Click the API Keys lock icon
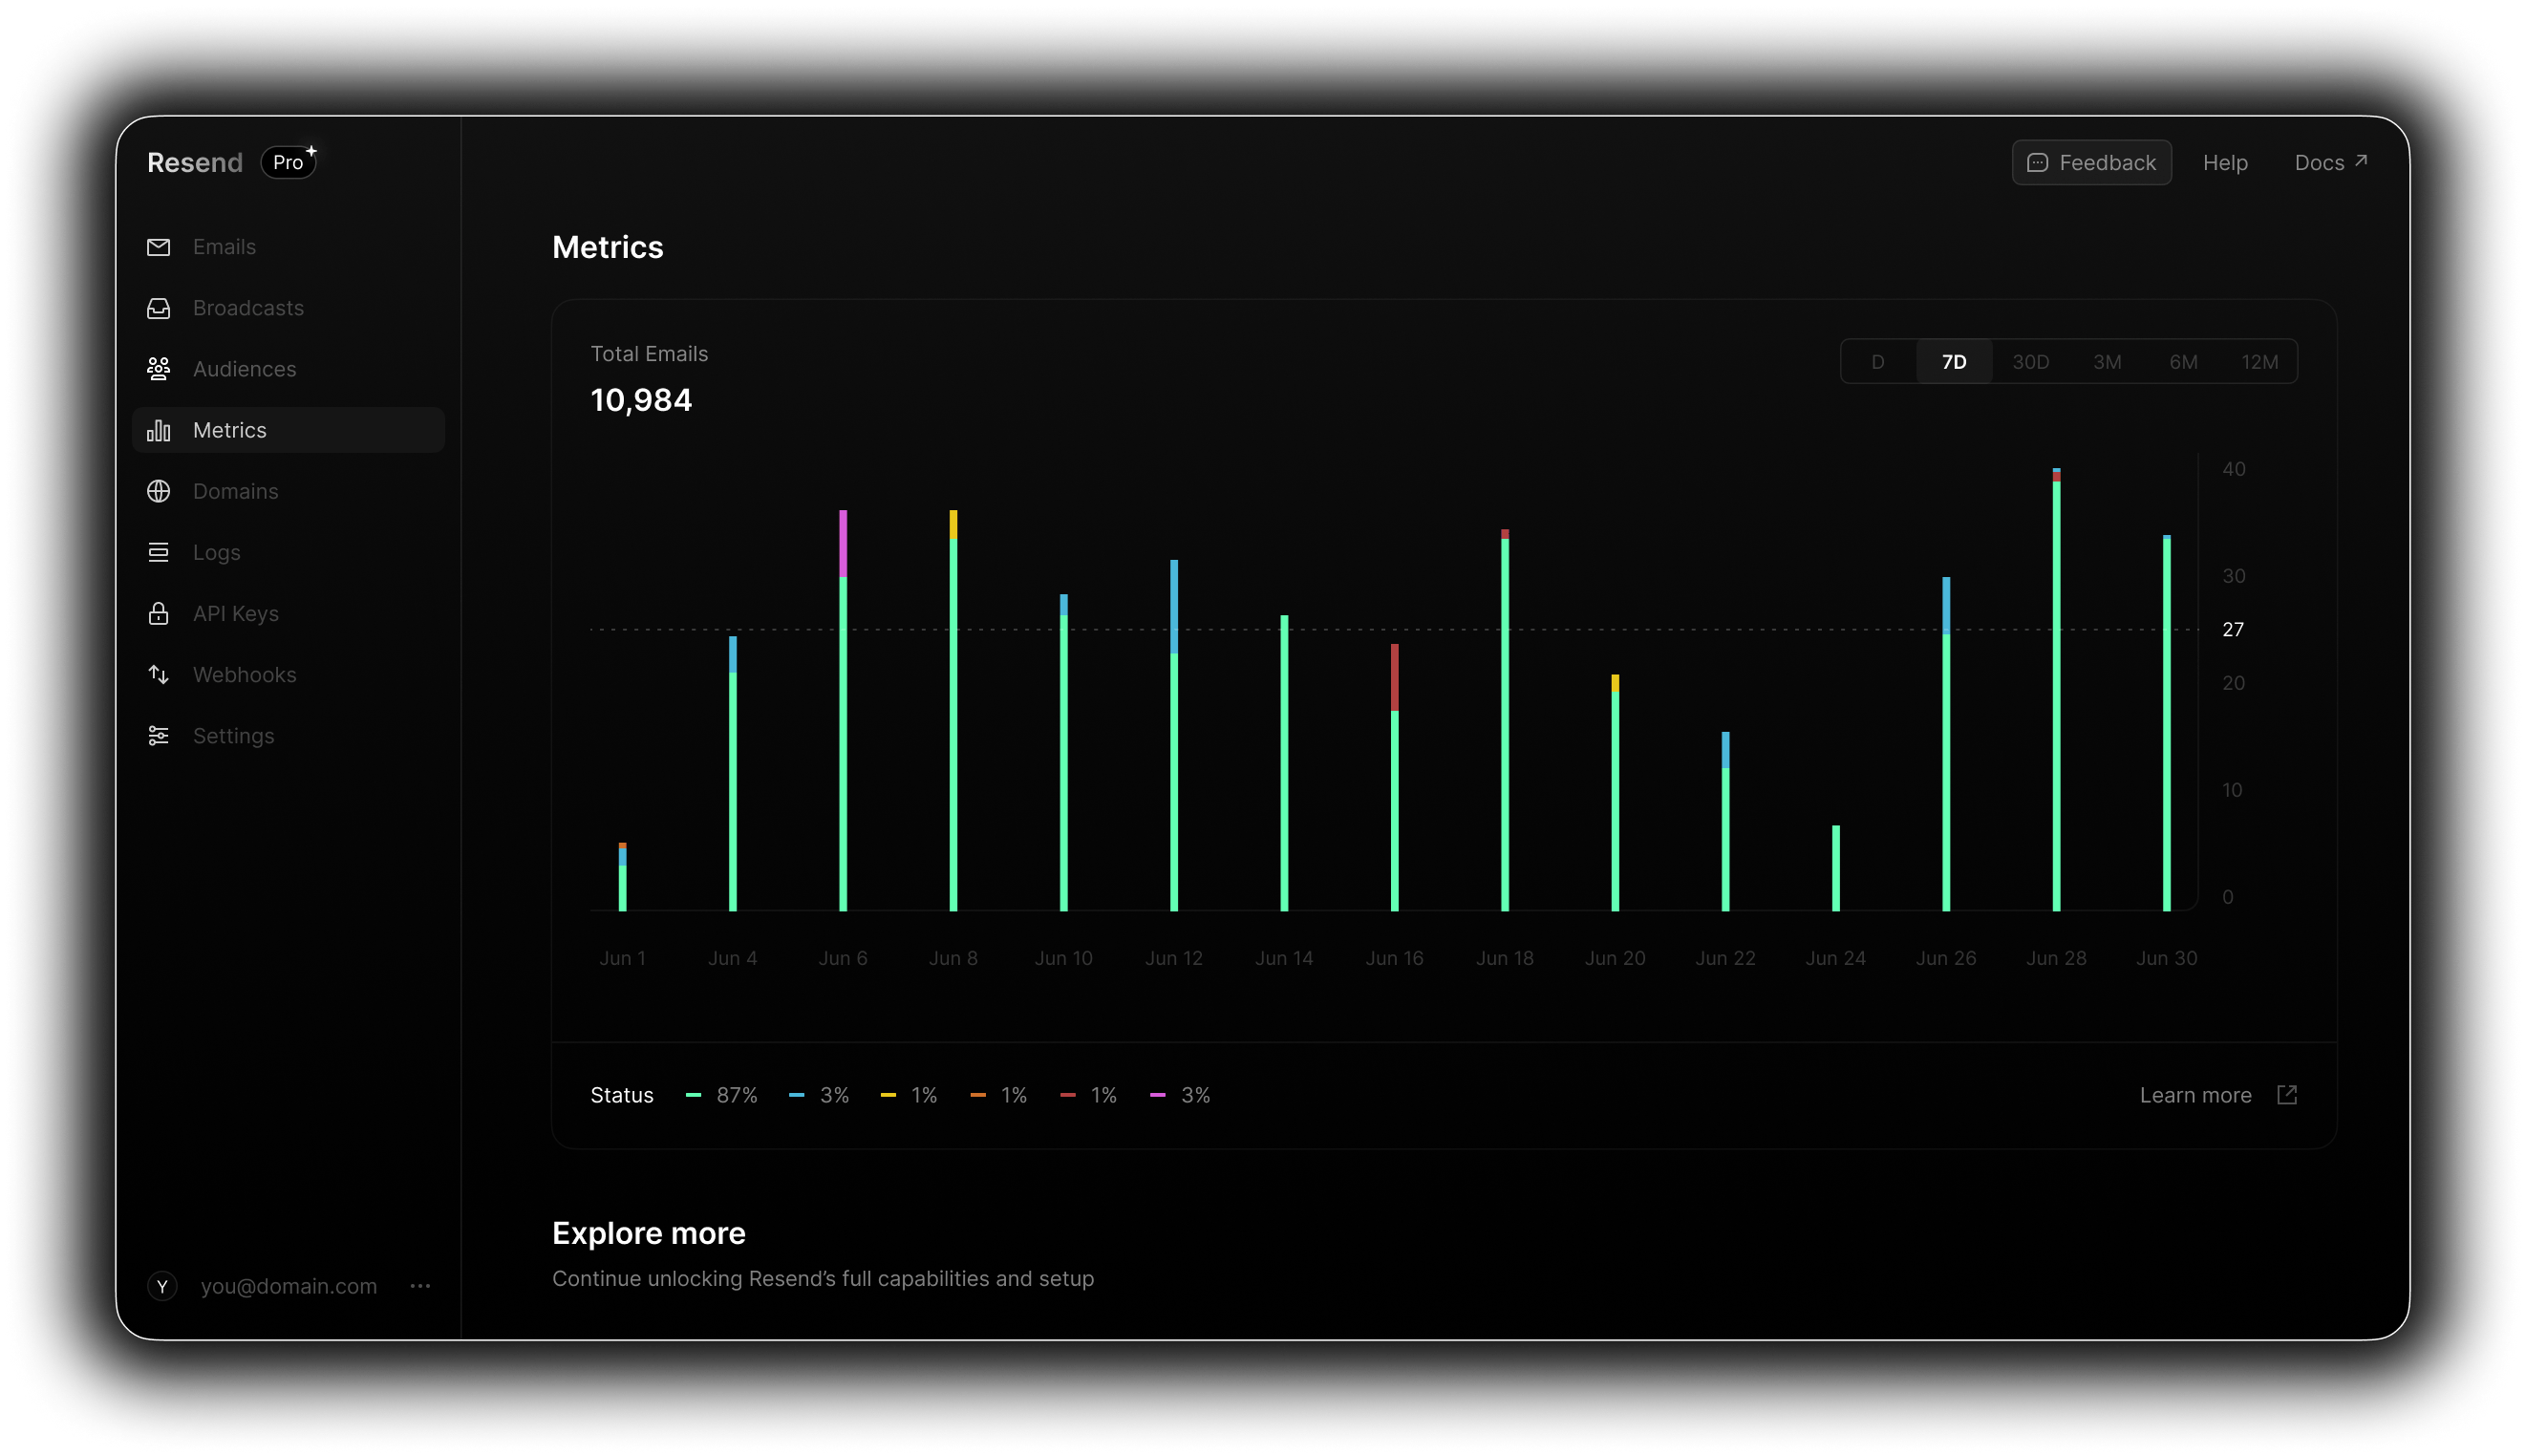Viewport: 2526px width, 1456px height. tap(160, 612)
